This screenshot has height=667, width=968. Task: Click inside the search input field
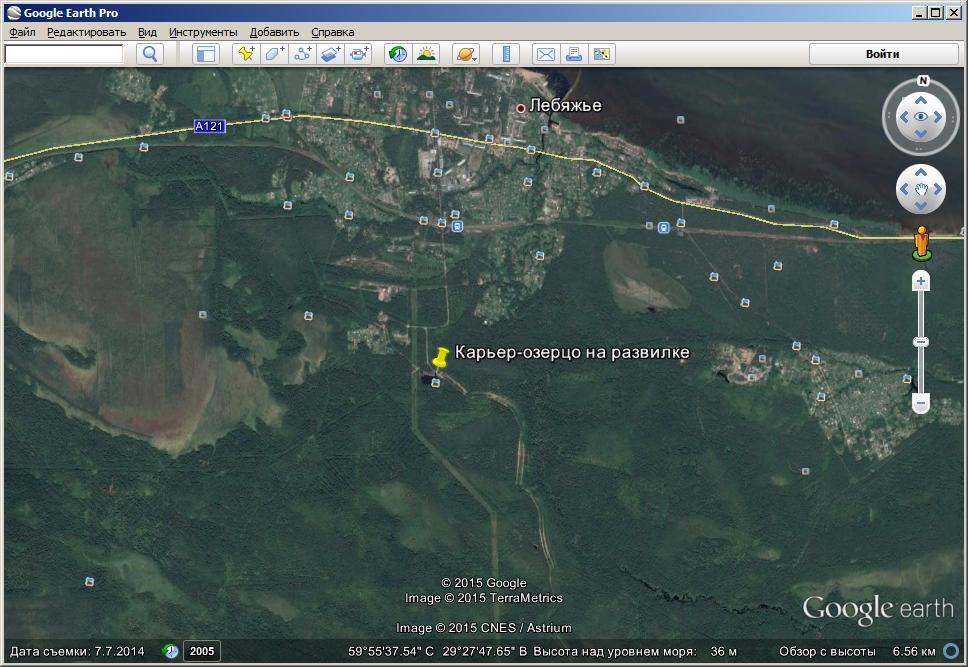point(64,54)
